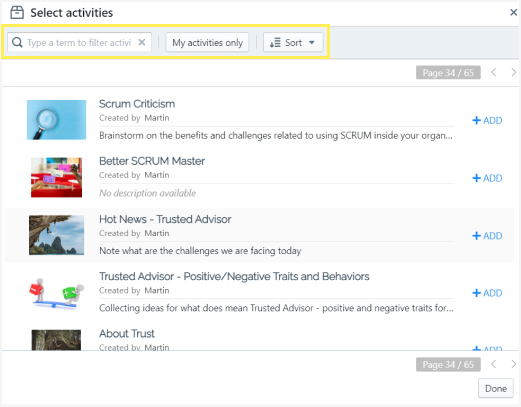The height and width of the screenshot is (407, 521).
Task: Click the bottom Page 34 / 65 indicator
Action: tap(448, 364)
